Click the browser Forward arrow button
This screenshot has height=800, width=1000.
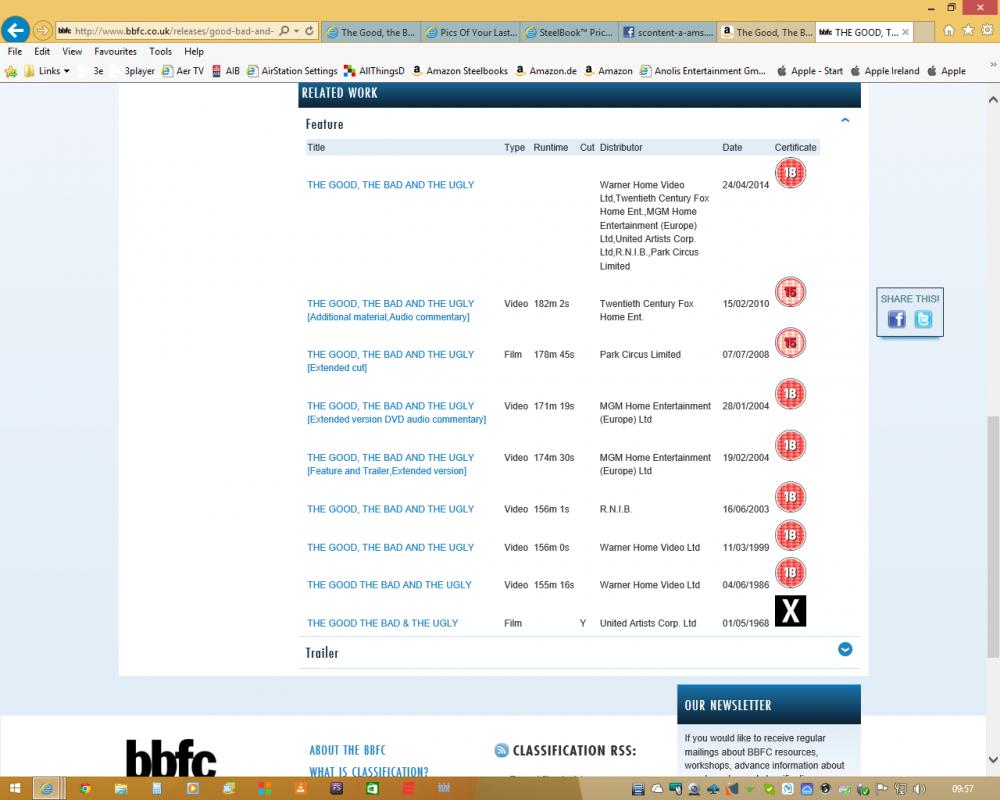coord(42,30)
